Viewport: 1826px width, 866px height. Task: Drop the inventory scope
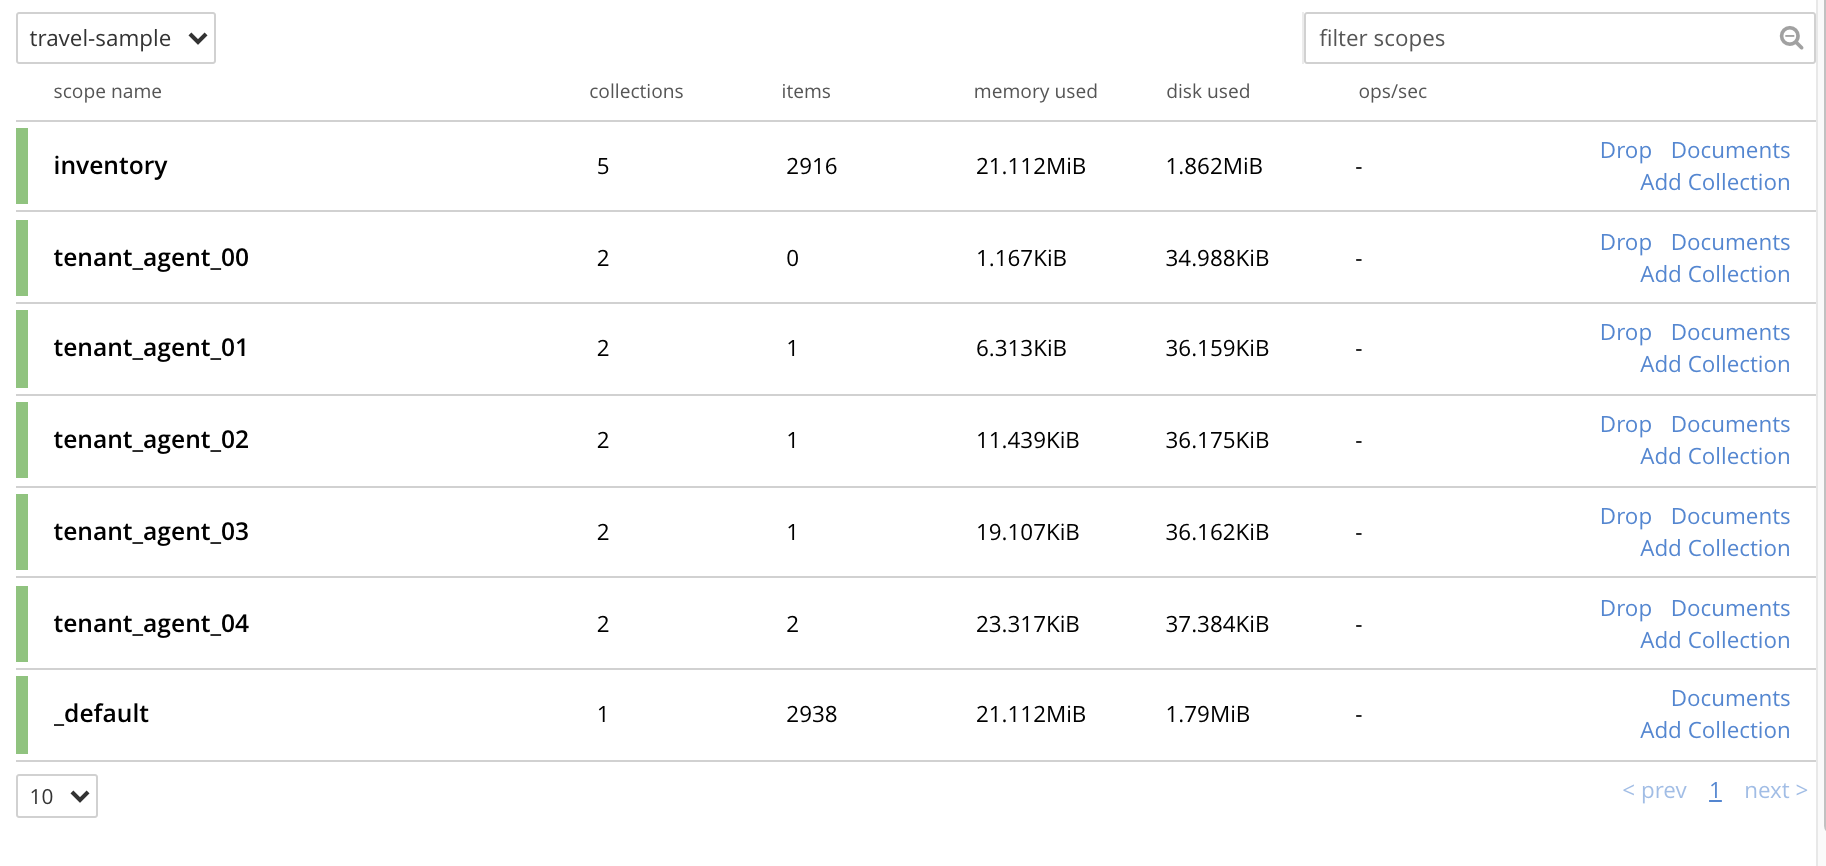tap(1625, 150)
